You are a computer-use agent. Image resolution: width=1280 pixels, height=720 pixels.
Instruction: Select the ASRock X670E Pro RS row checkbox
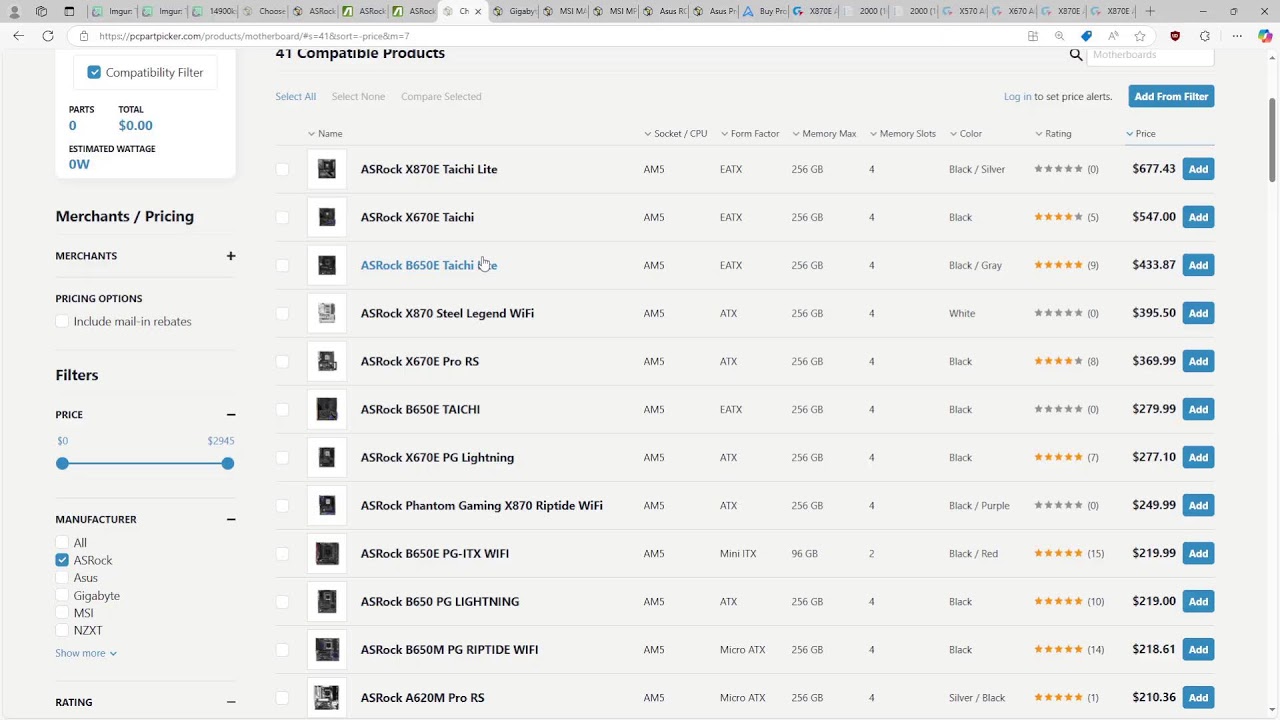pos(282,361)
